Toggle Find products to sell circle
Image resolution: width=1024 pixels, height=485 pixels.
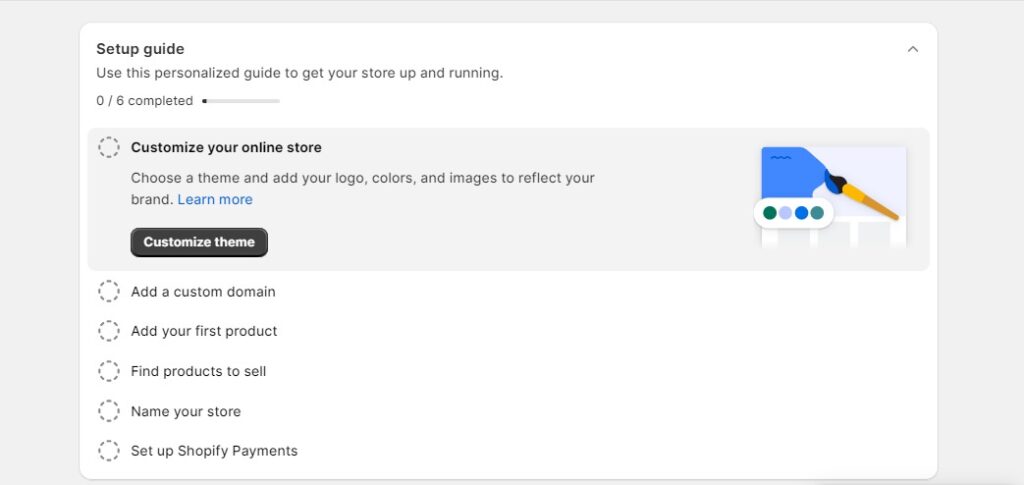(x=108, y=371)
